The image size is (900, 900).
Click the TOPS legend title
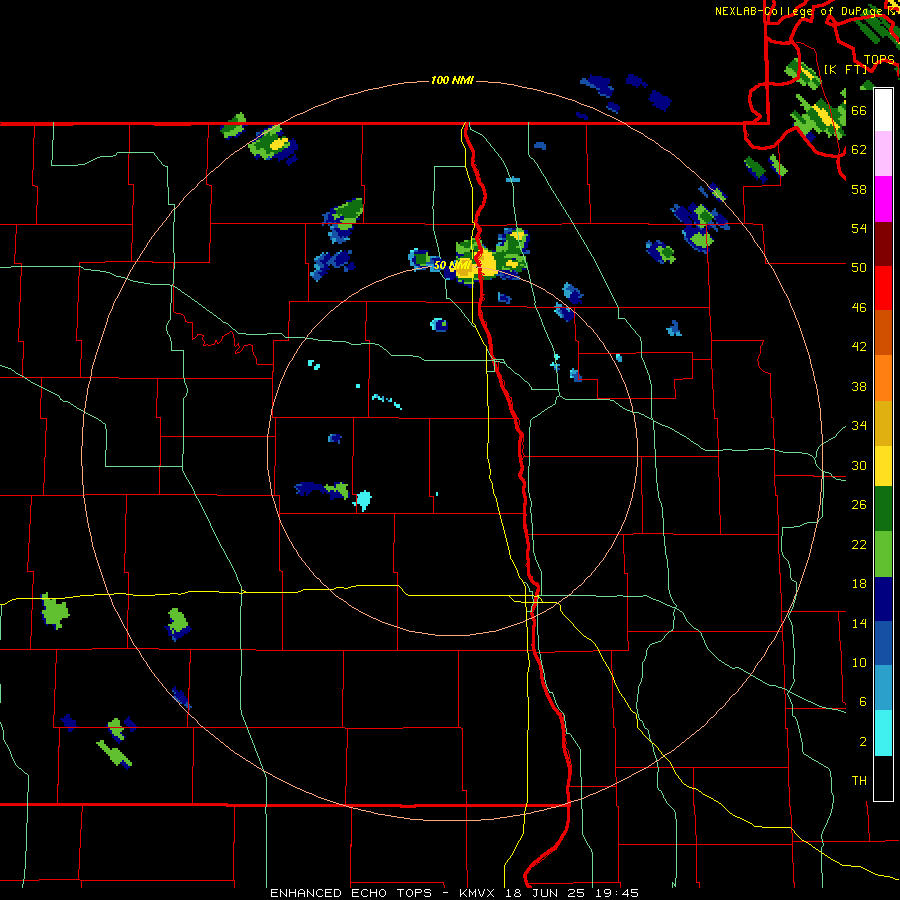pyautogui.click(x=878, y=60)
